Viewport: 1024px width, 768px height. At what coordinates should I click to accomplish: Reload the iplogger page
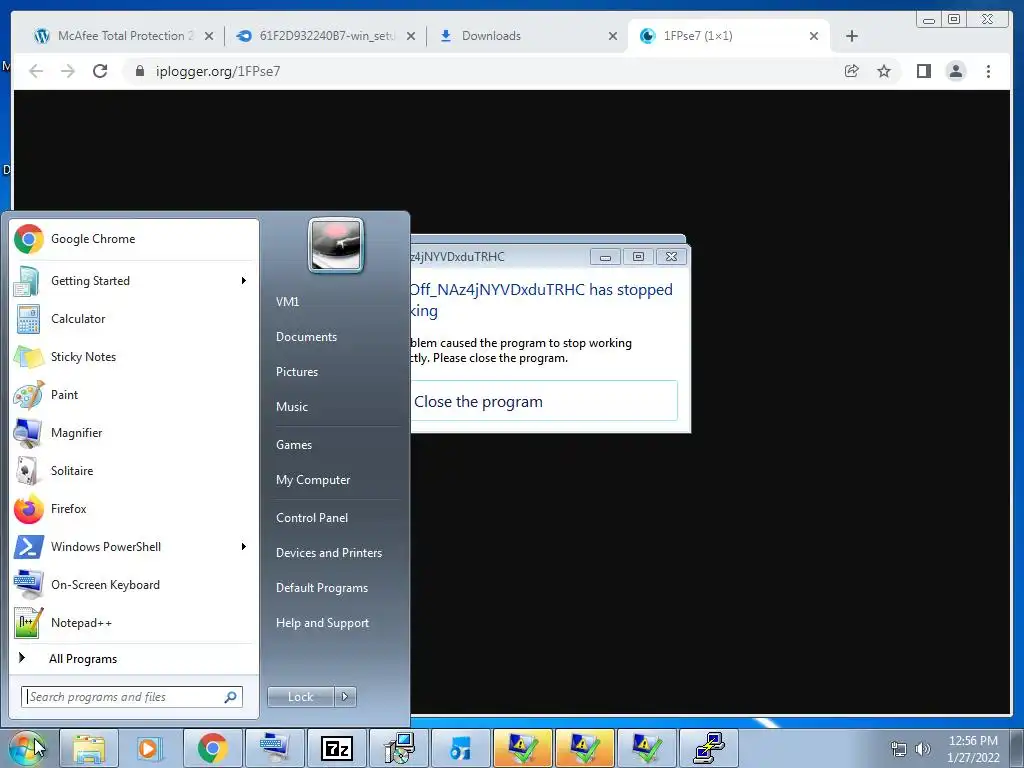pyautogui.click(x=100, y=71)
